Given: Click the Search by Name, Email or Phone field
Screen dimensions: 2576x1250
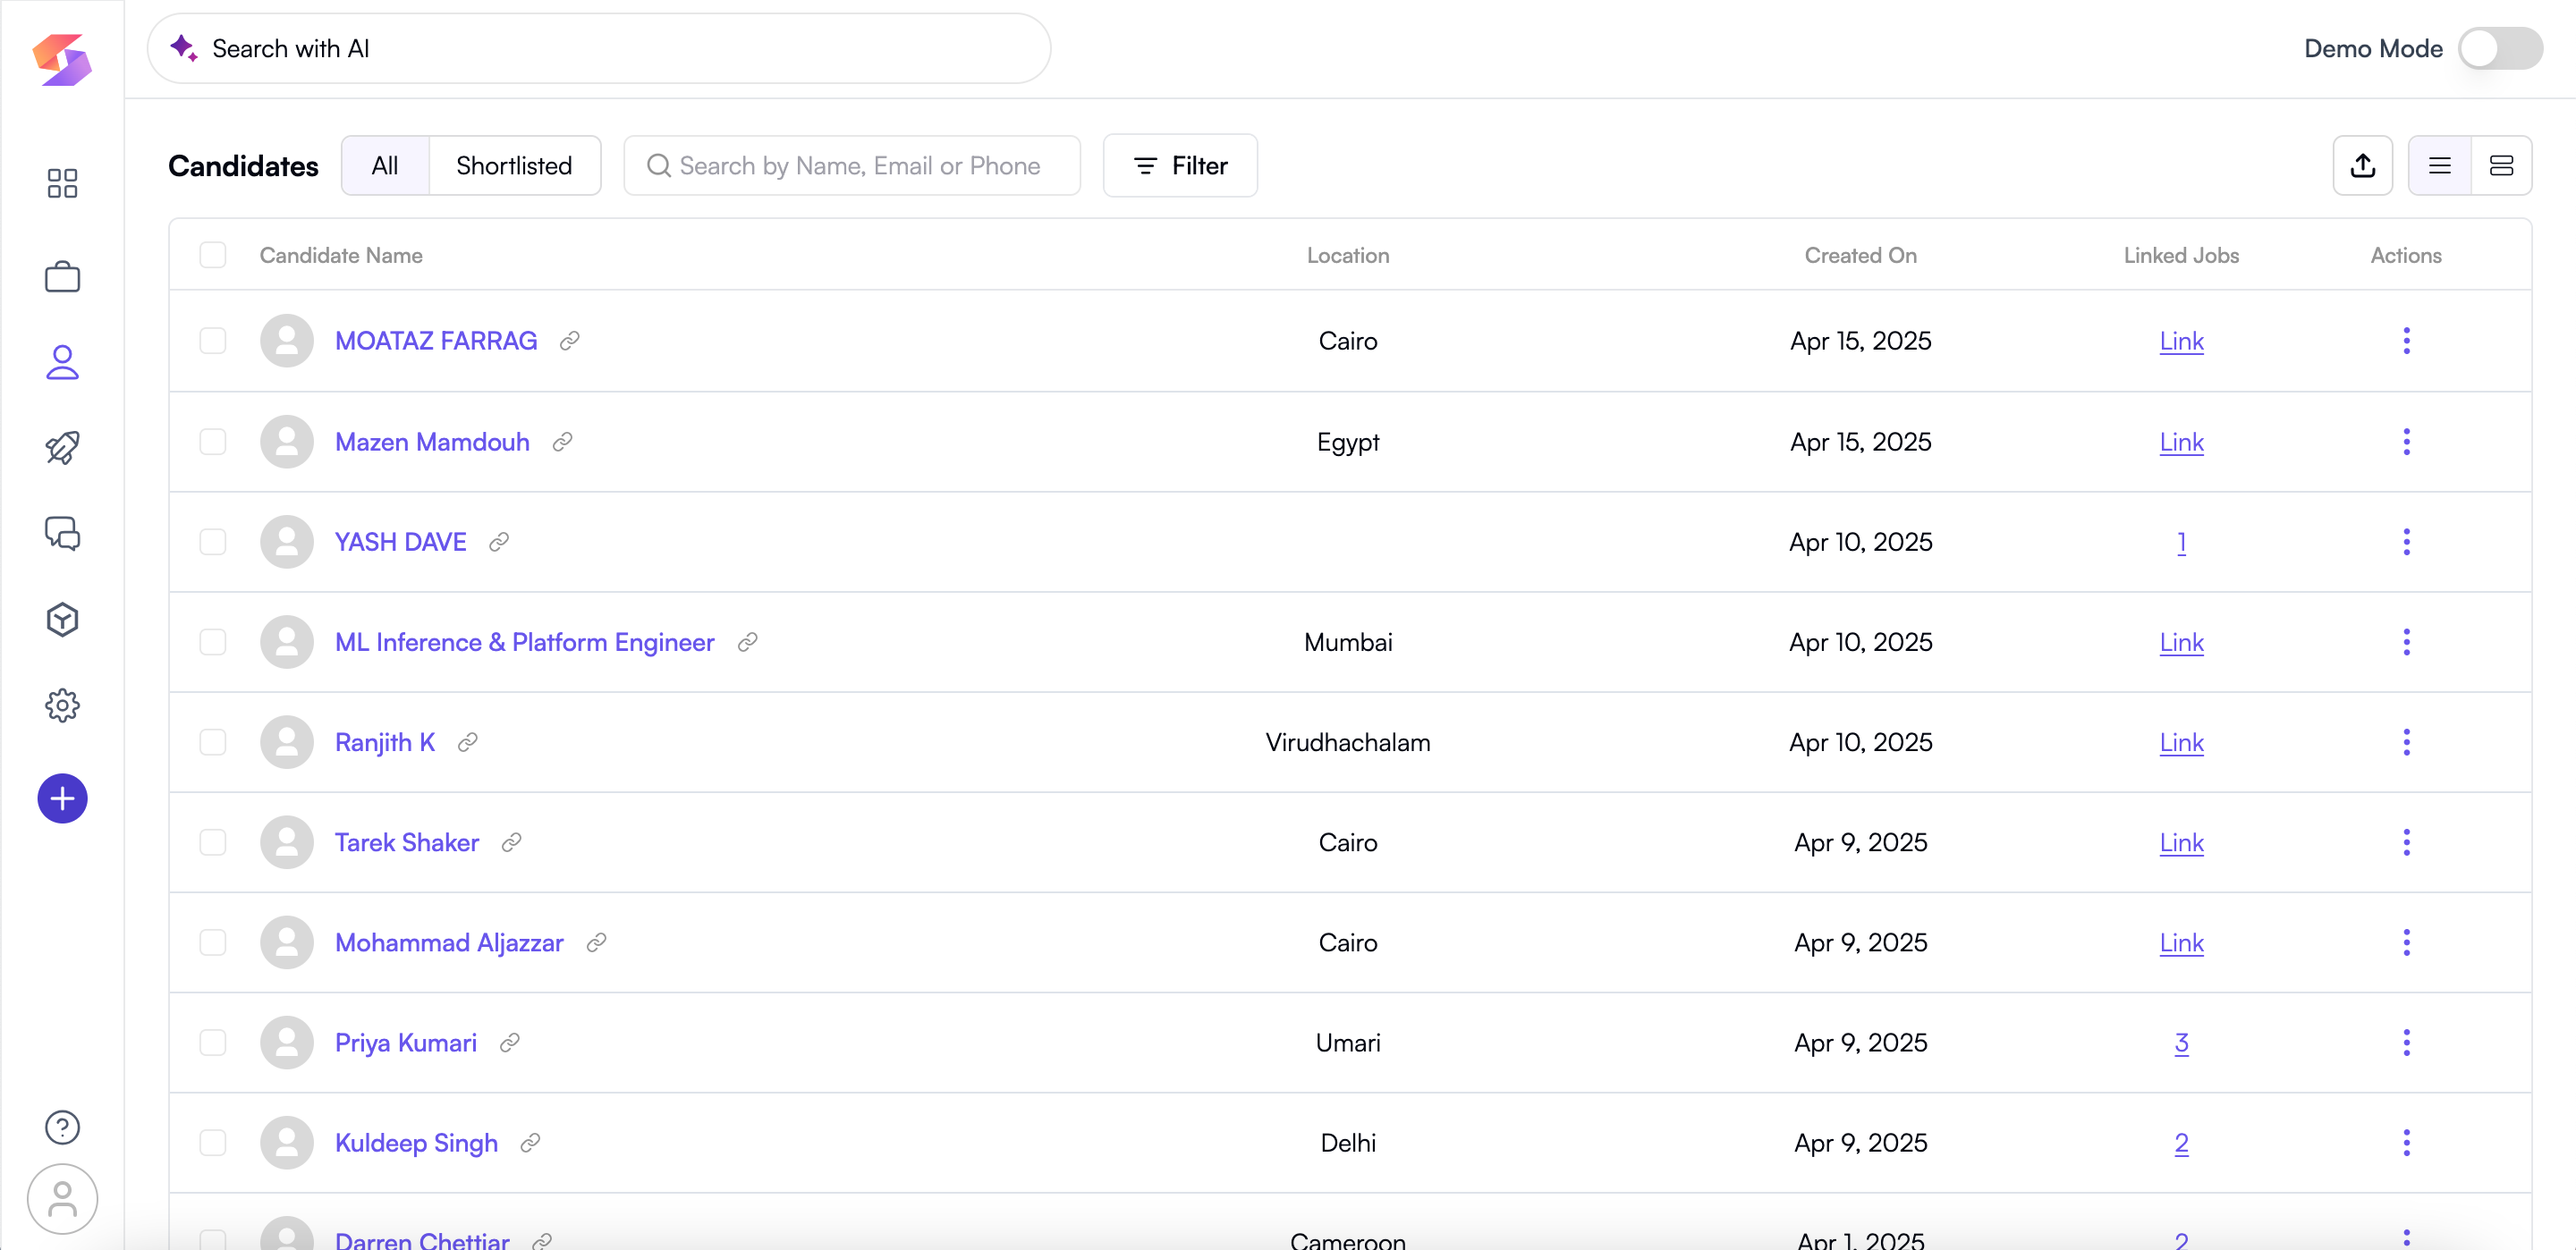Looking at the screenshot, I should [x=860, y=166].
